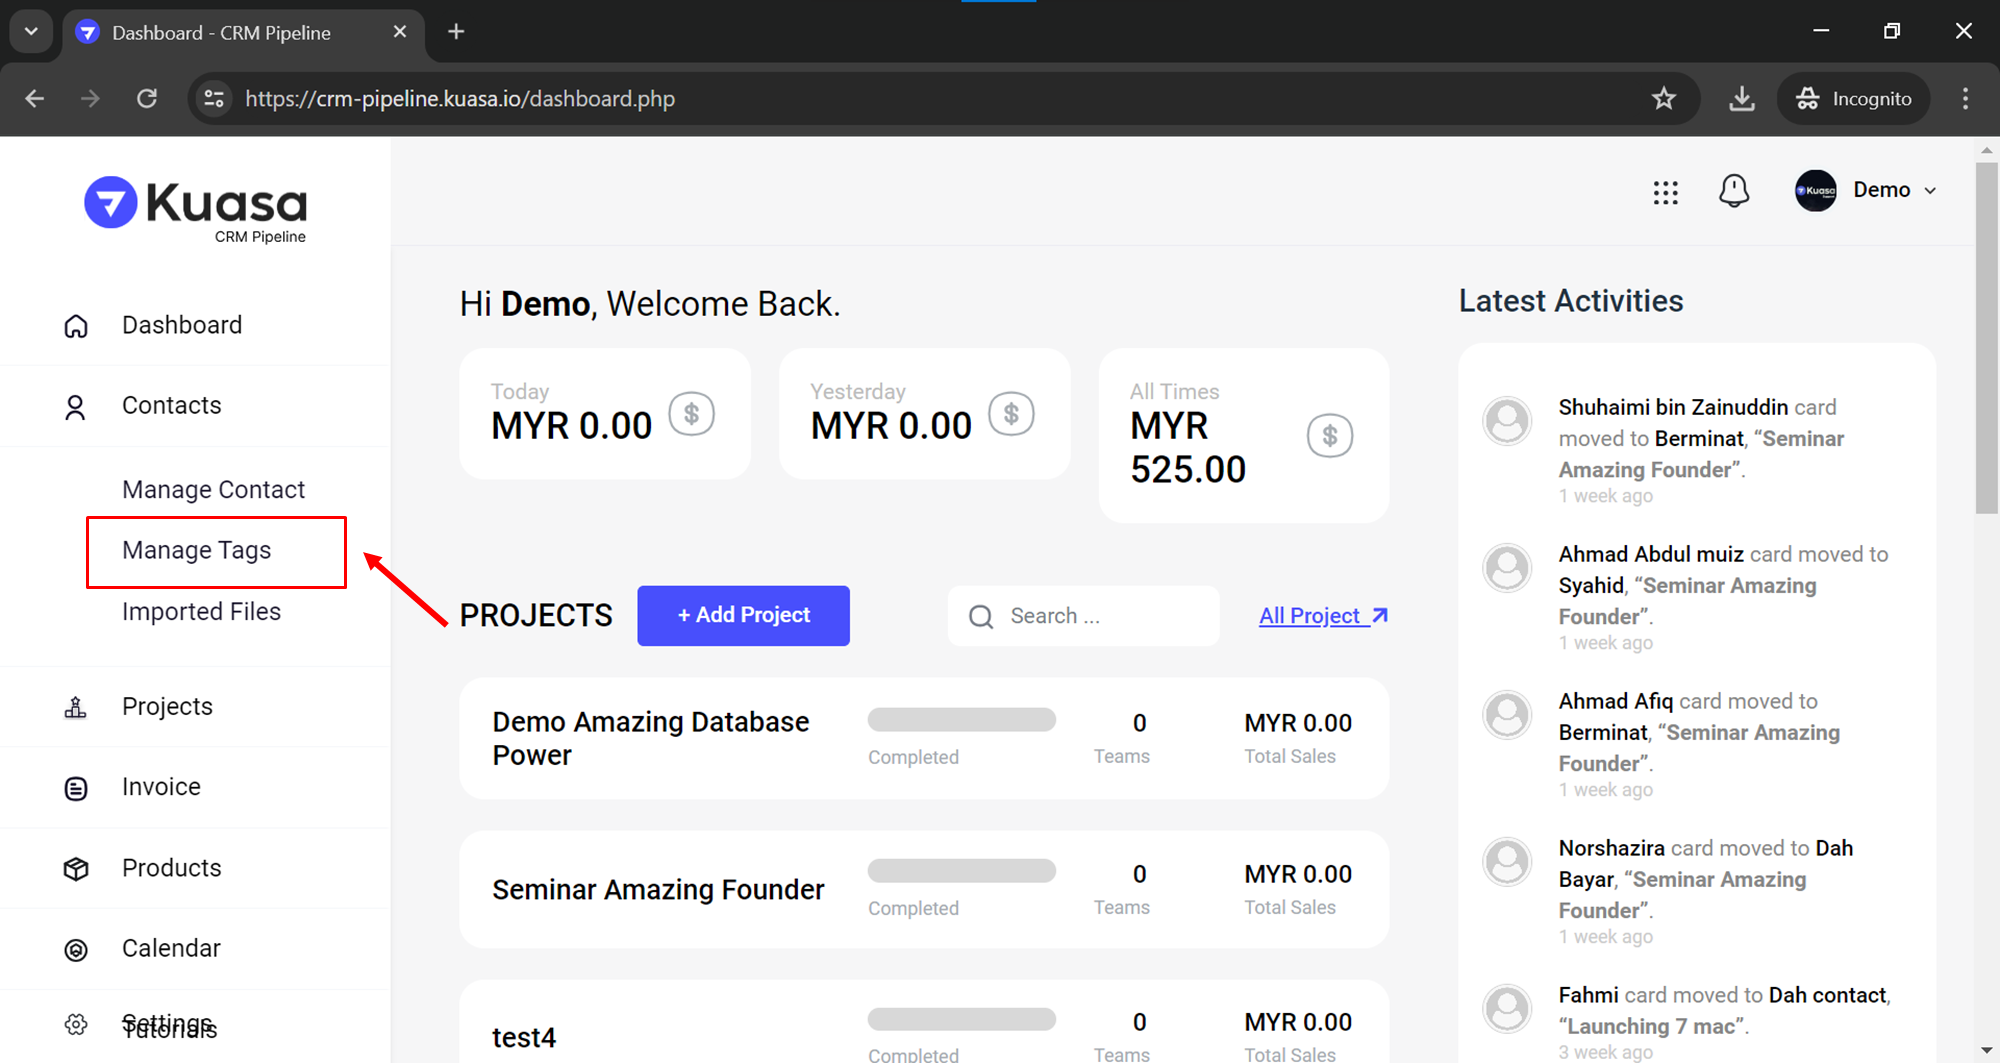Click the Demo Amazing Database Power progress bar
2000x1063 pixels.
tap(961, 721)
